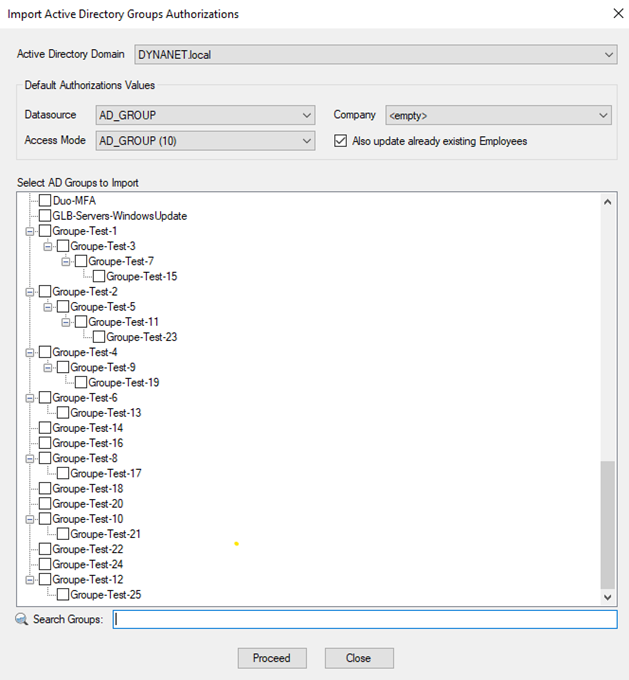Click the search magnifier icon beside Search Groups
This screenshot has height=680, width=629.
point(22,620)
